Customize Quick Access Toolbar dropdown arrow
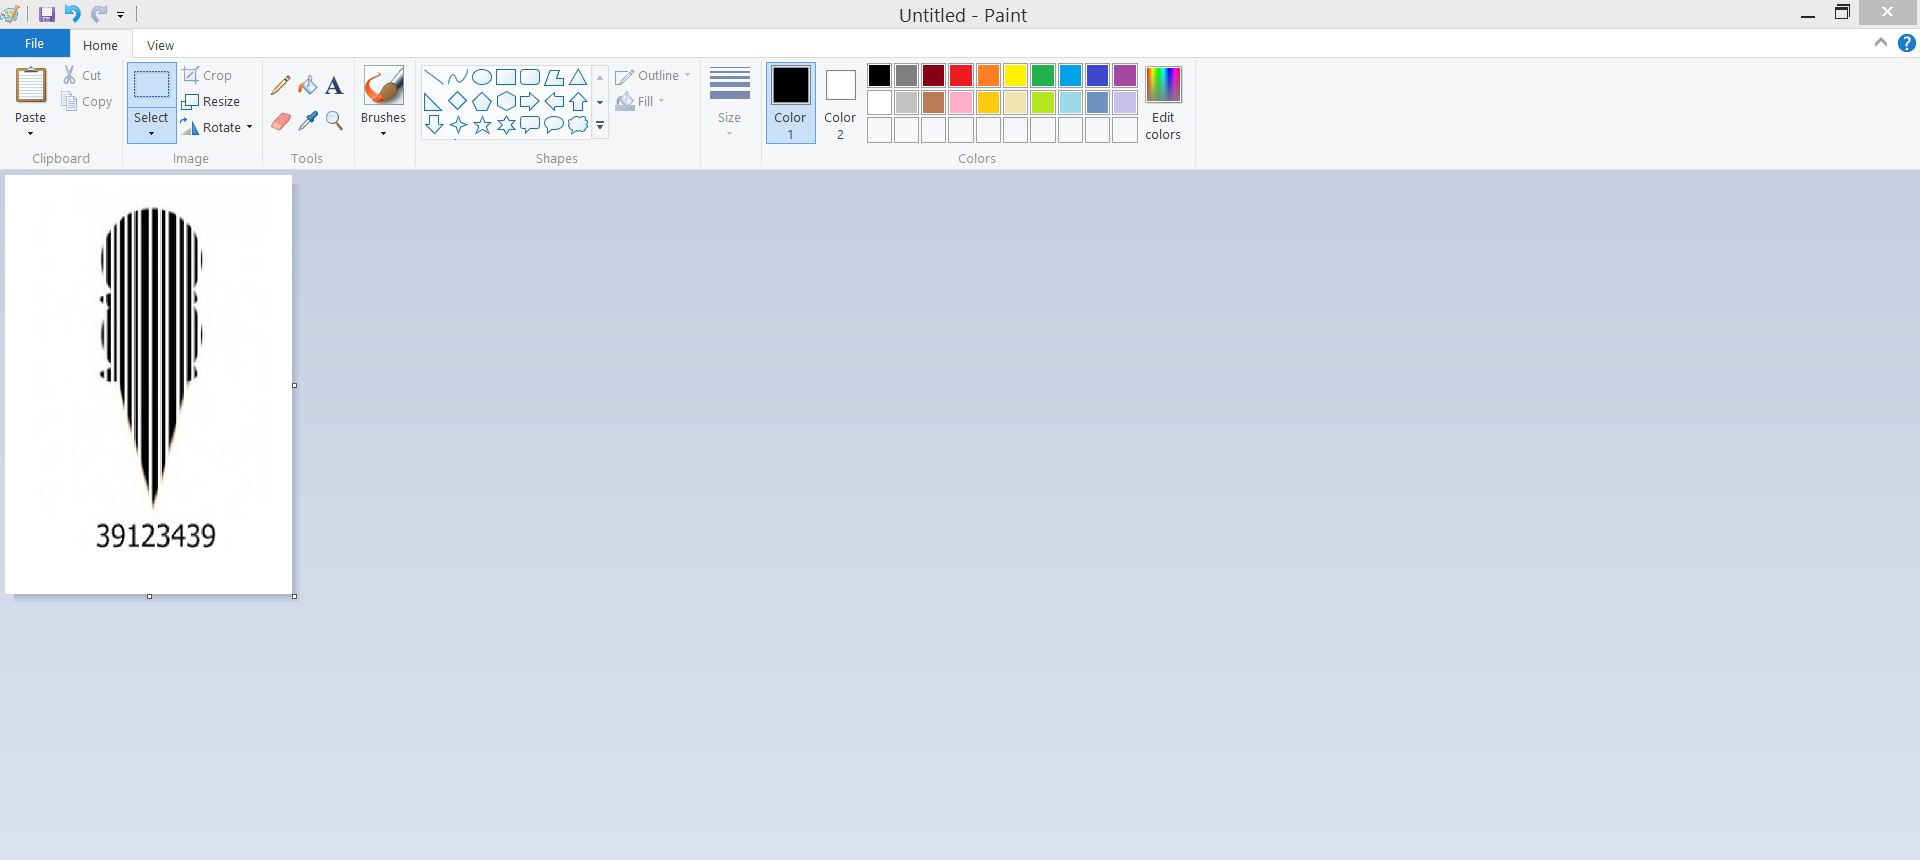This screenshot has width=1920, height=860. (120, 15)
